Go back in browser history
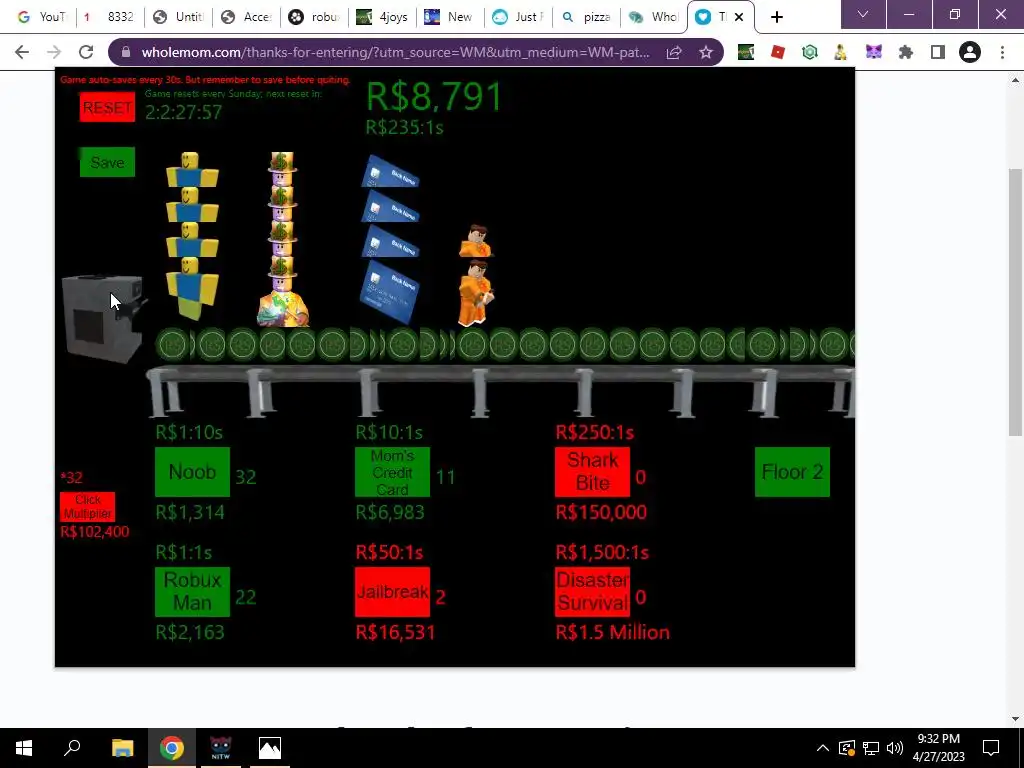 (x=22, y=52)
